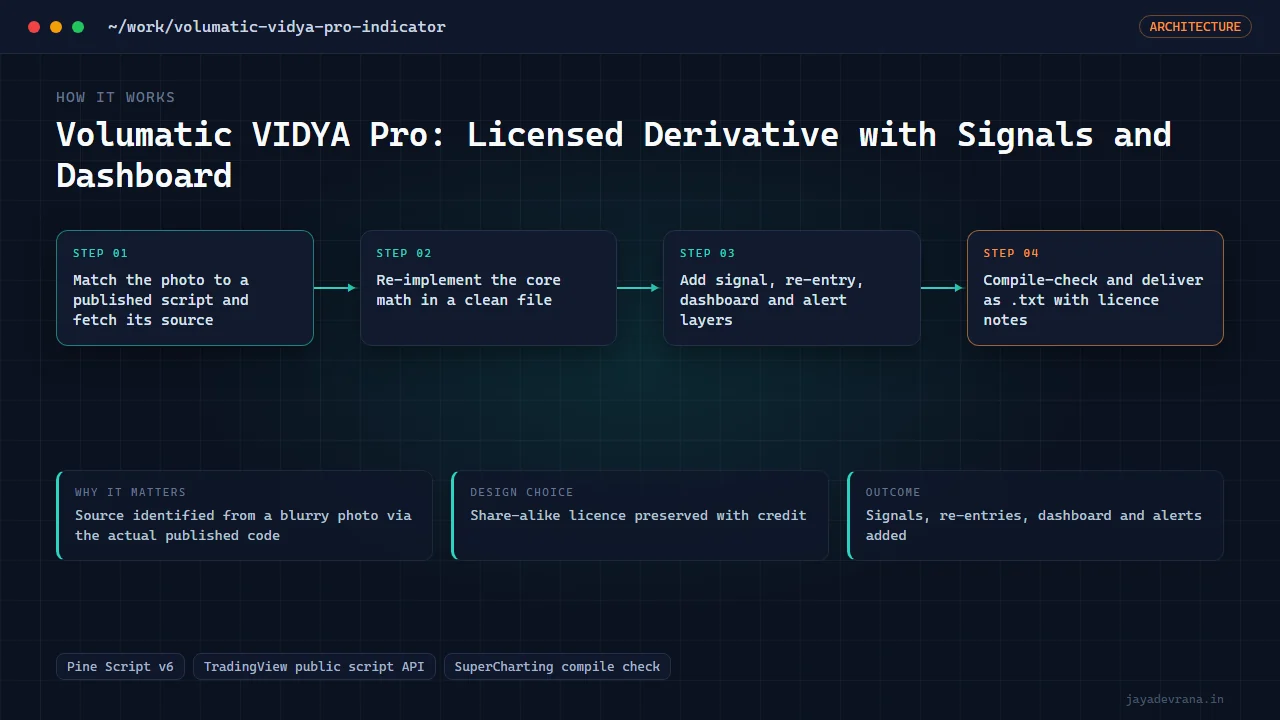Click the red close window dot

pyautogui.click(x=34, y=27)
